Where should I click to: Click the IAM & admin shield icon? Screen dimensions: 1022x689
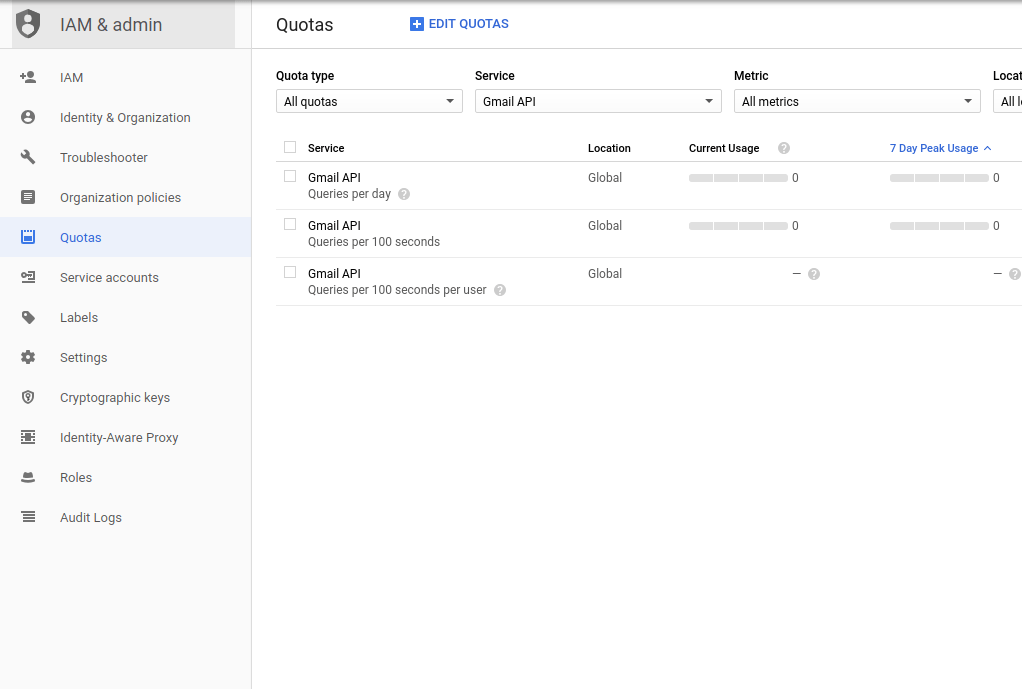(x=28, y=24)
